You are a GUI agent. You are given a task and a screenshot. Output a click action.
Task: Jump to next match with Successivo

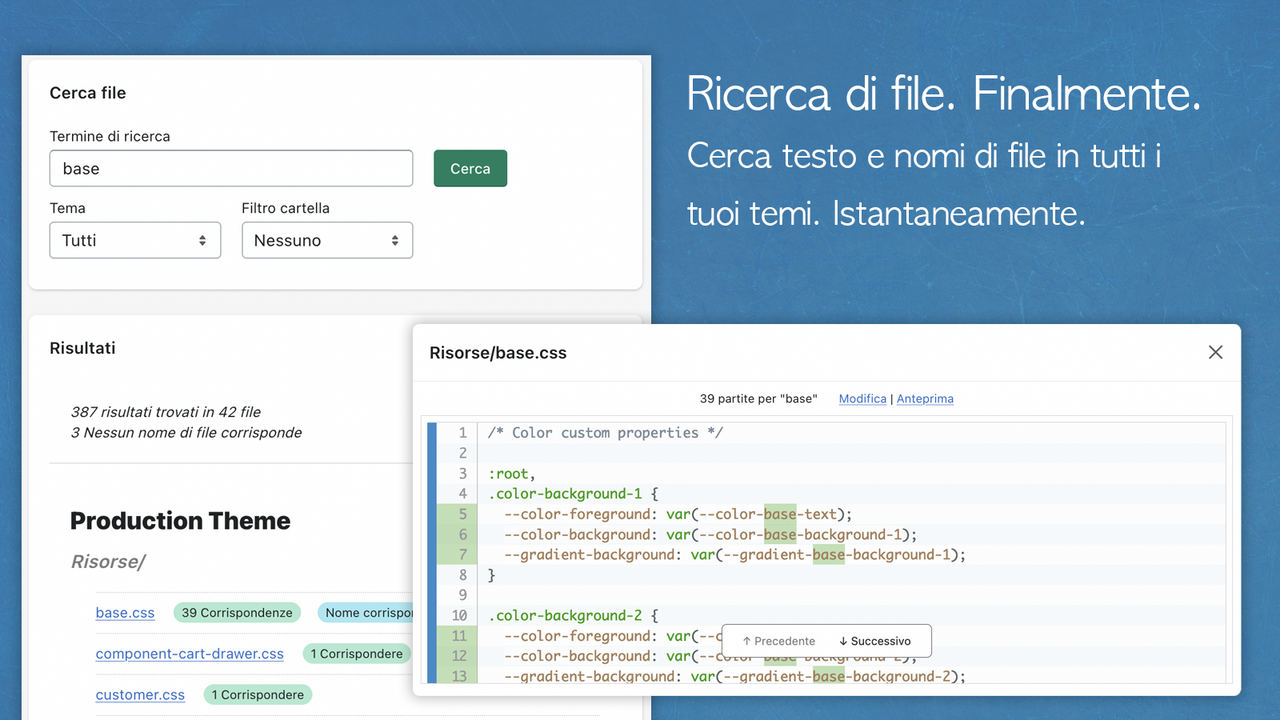coord(875,641)
